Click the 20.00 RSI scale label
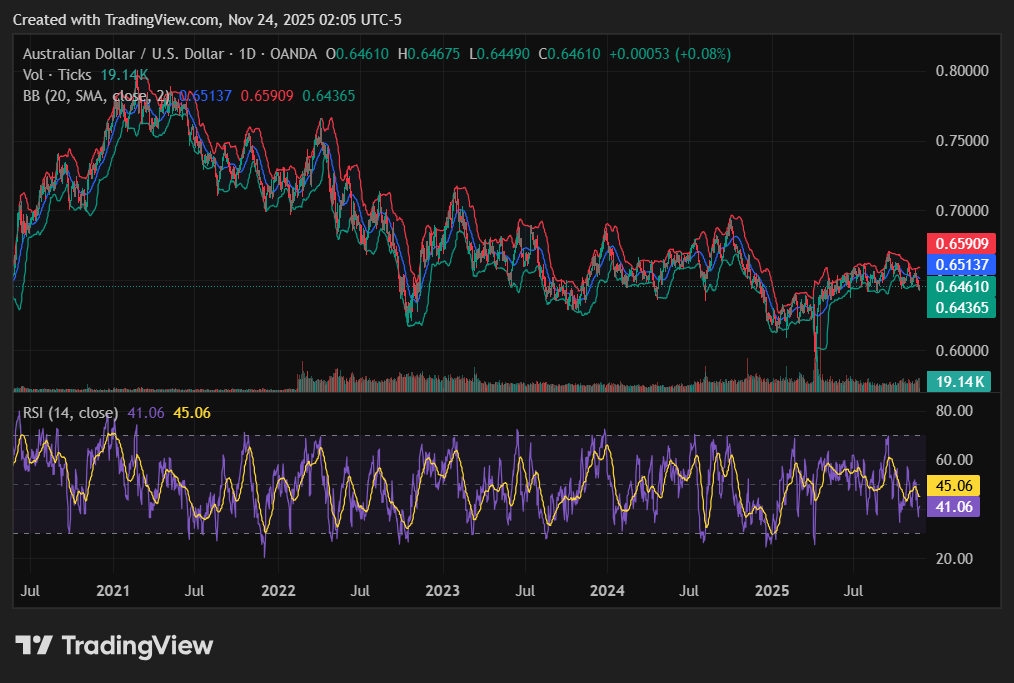 [953, 559]
